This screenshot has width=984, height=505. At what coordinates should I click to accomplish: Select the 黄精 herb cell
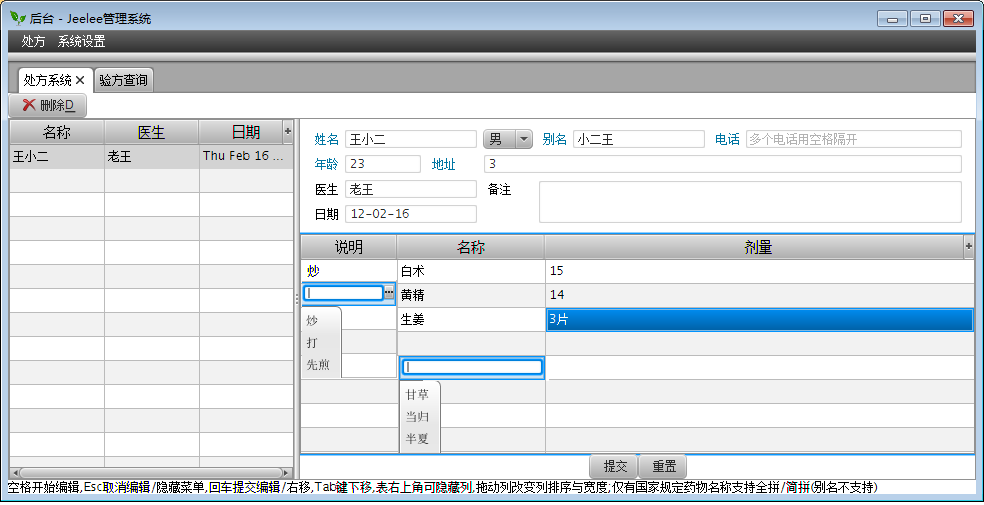point(471,295)
